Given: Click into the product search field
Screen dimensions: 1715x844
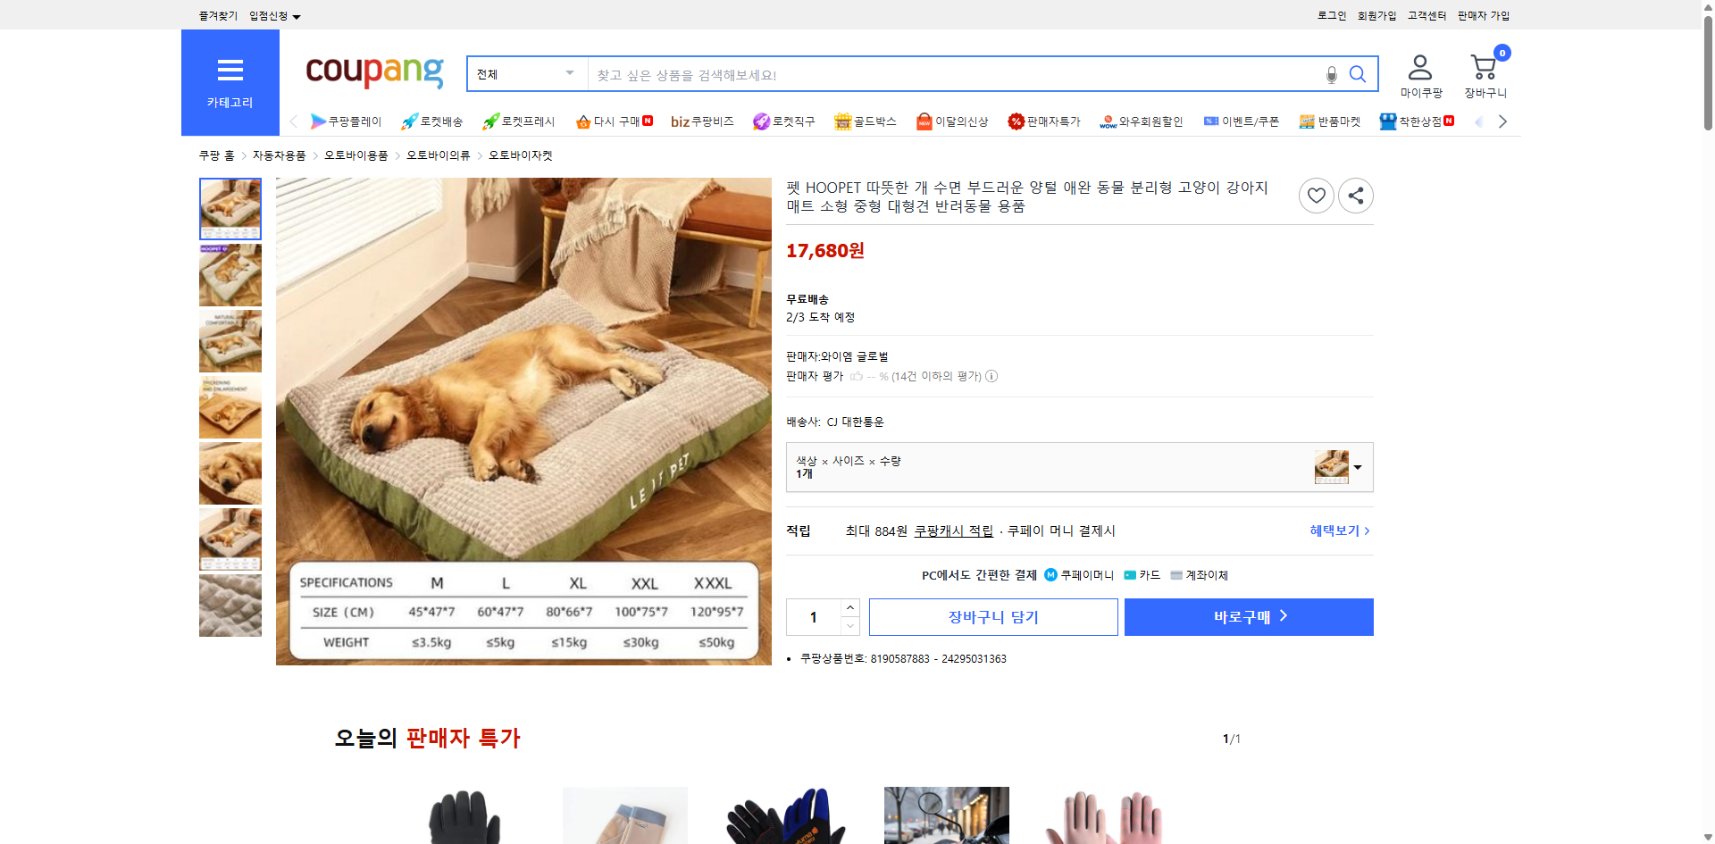Looking at the screenshot, I should point(955,74).
